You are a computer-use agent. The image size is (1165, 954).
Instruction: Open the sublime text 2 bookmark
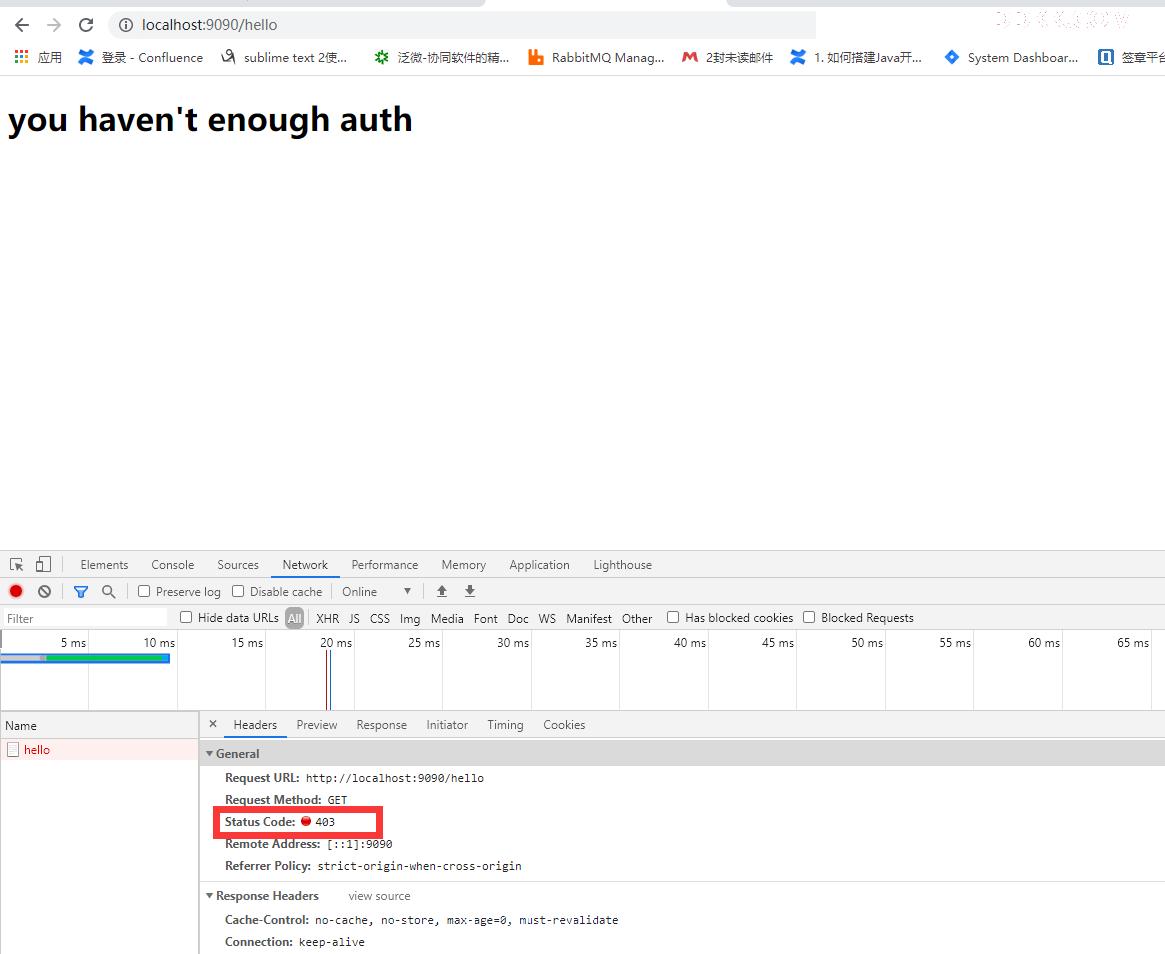(284, 57)
